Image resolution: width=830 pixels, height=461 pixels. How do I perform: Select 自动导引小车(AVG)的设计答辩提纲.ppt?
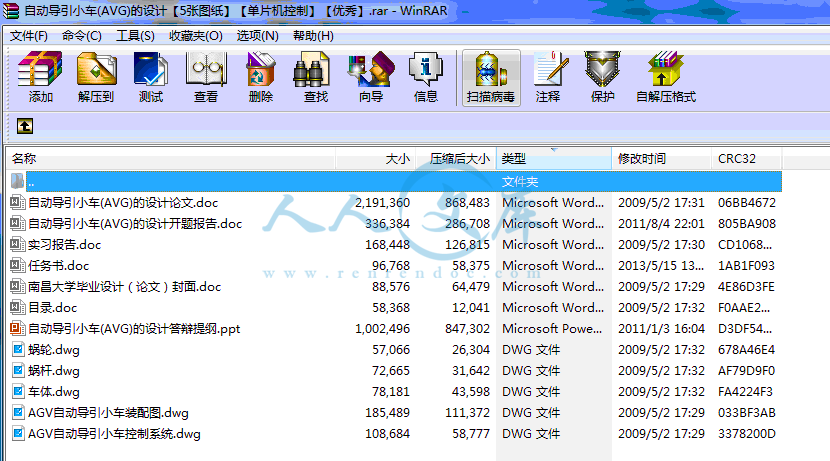point(134,329)
